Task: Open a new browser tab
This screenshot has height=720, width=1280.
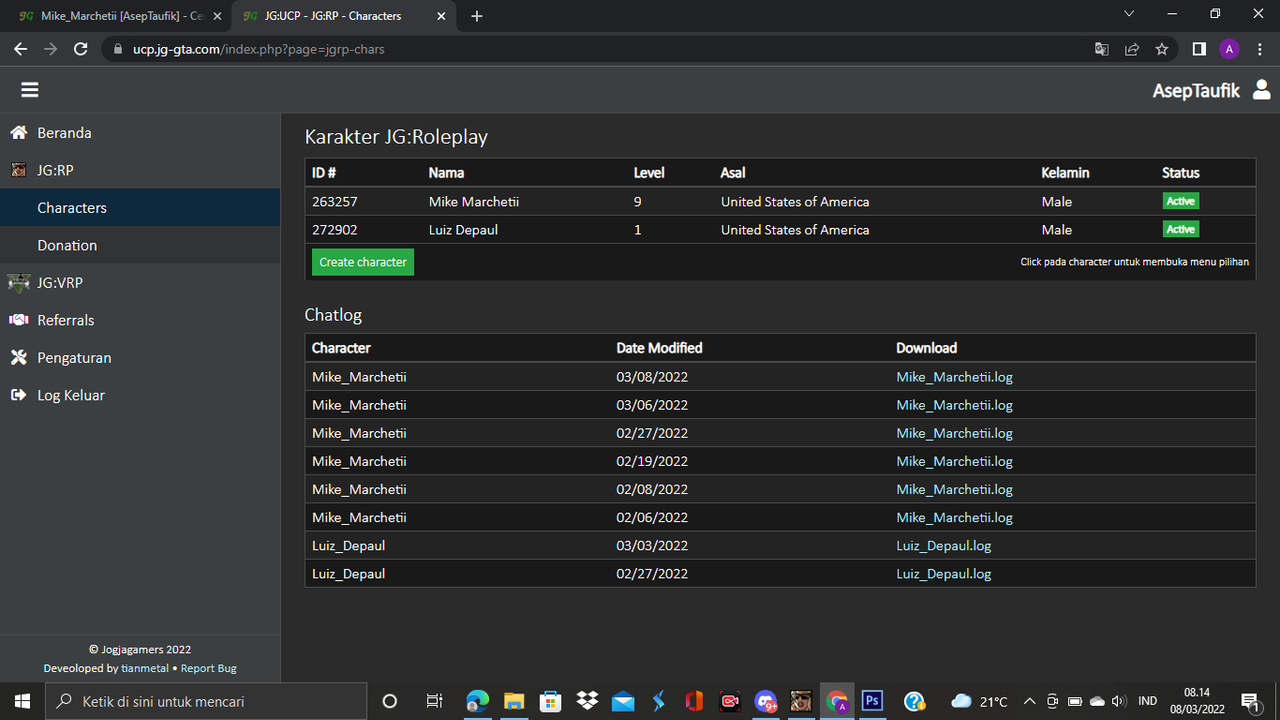Action: click(477, 16)
